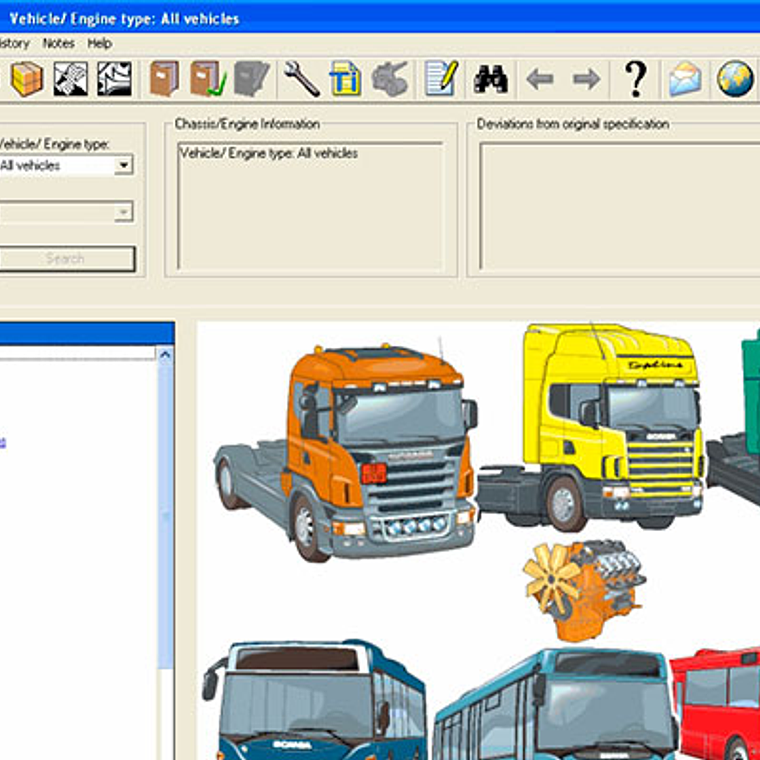Viewport: 760px width, 760px height.
Task: Open the Help menu
Action: coord(99,44)
